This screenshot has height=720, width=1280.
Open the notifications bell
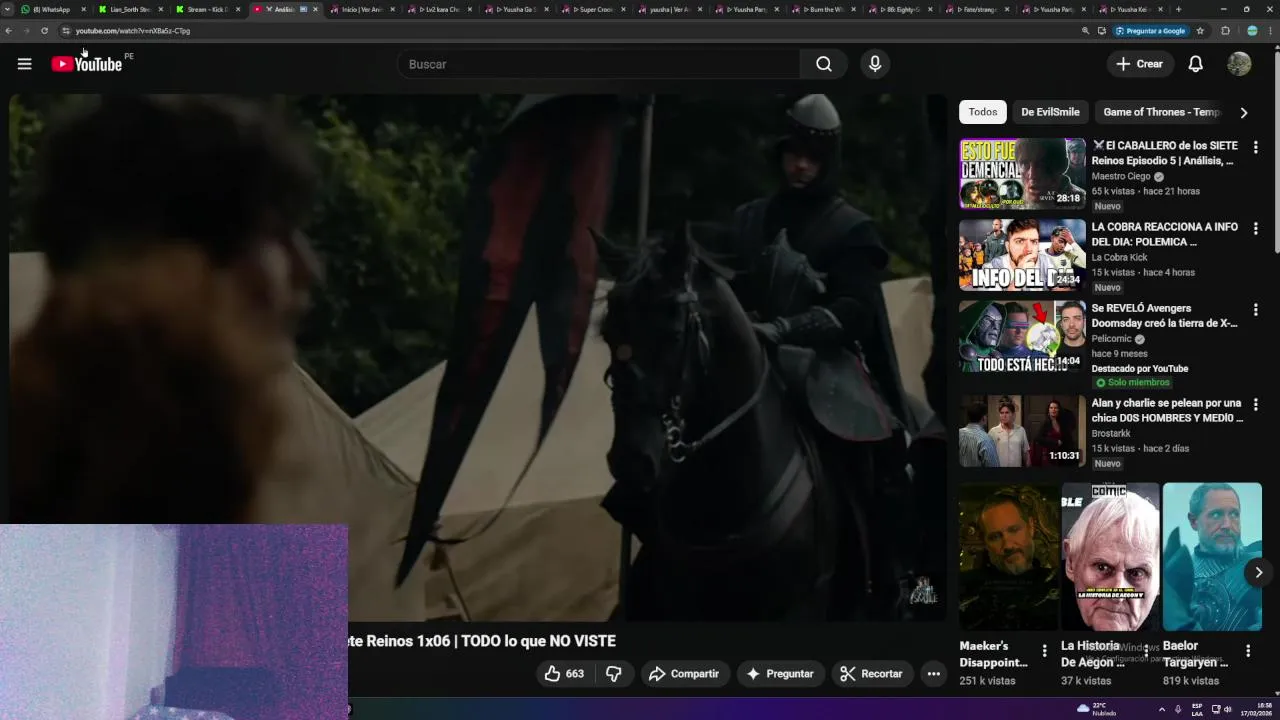(x=1195, y=64)
